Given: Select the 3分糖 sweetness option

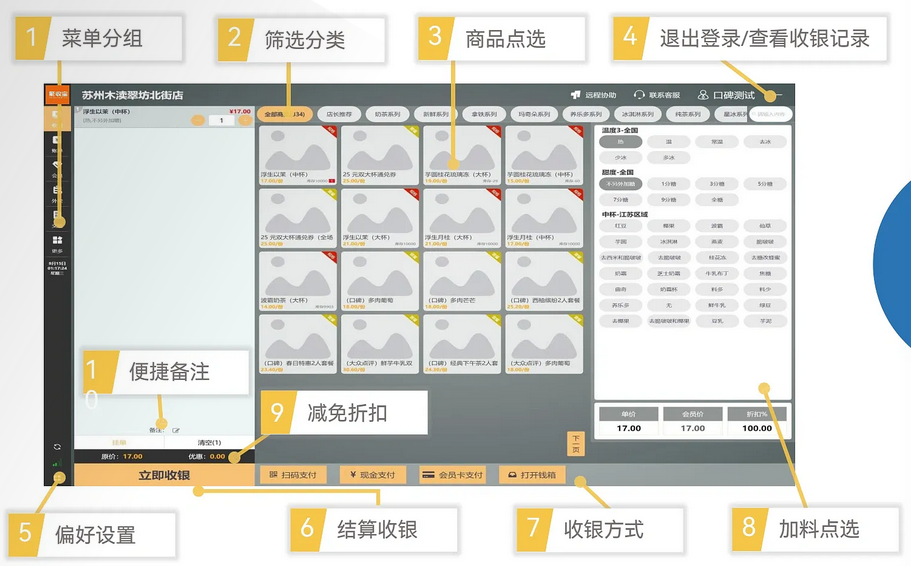Looking at the screenshot, I should [x=716, y=184].
